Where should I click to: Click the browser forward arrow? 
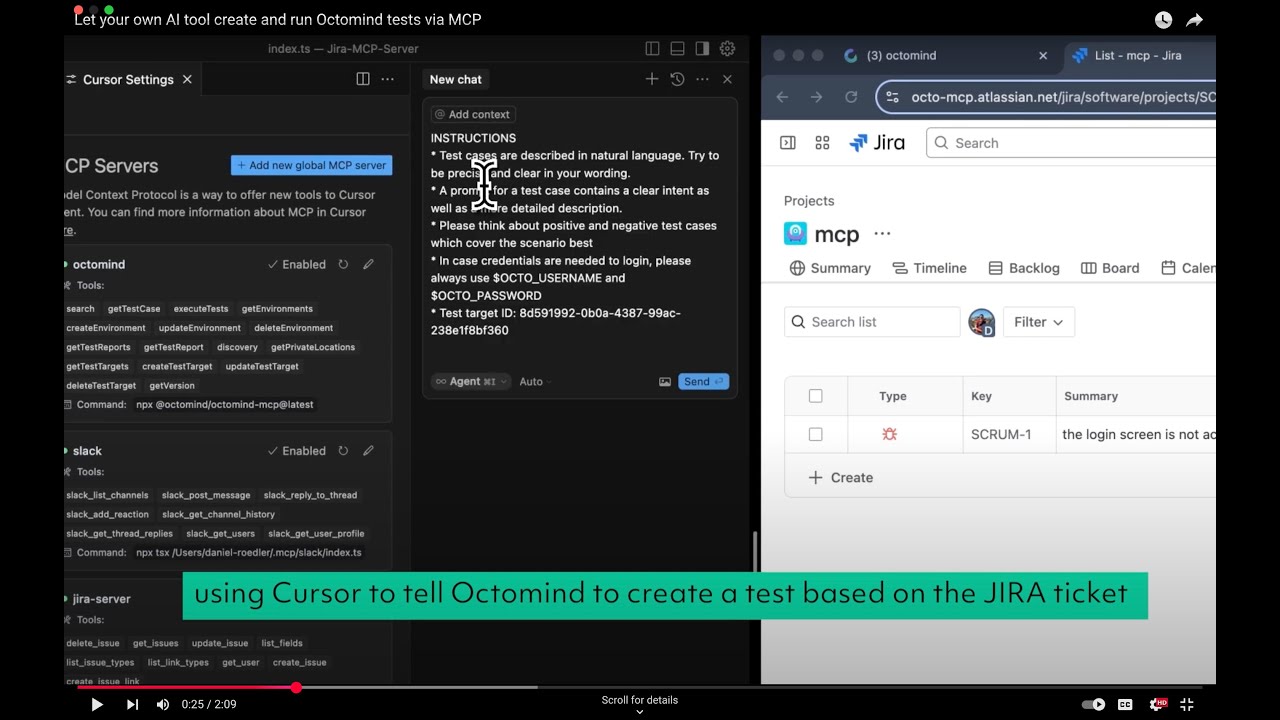pyautogui.click(x=816, y=97)
